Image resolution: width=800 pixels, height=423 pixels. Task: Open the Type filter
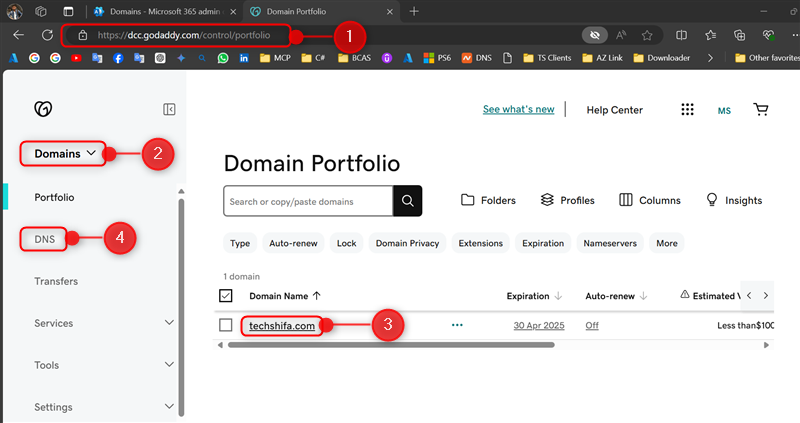240,243
